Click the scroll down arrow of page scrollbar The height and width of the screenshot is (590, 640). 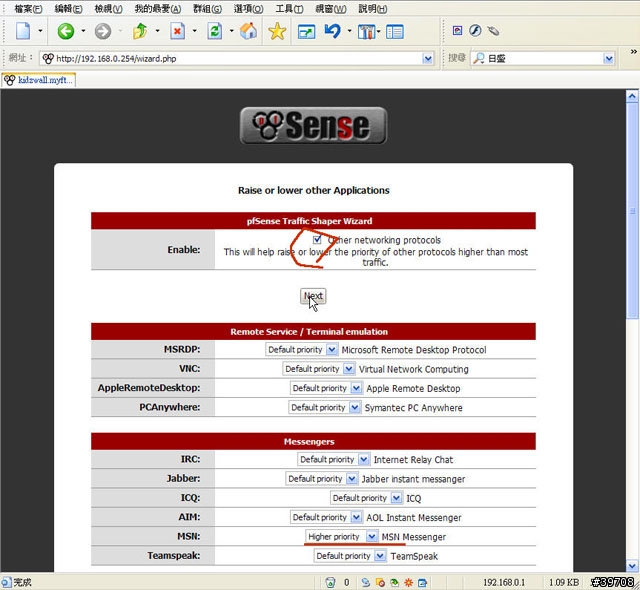click(x=632, y=566)
